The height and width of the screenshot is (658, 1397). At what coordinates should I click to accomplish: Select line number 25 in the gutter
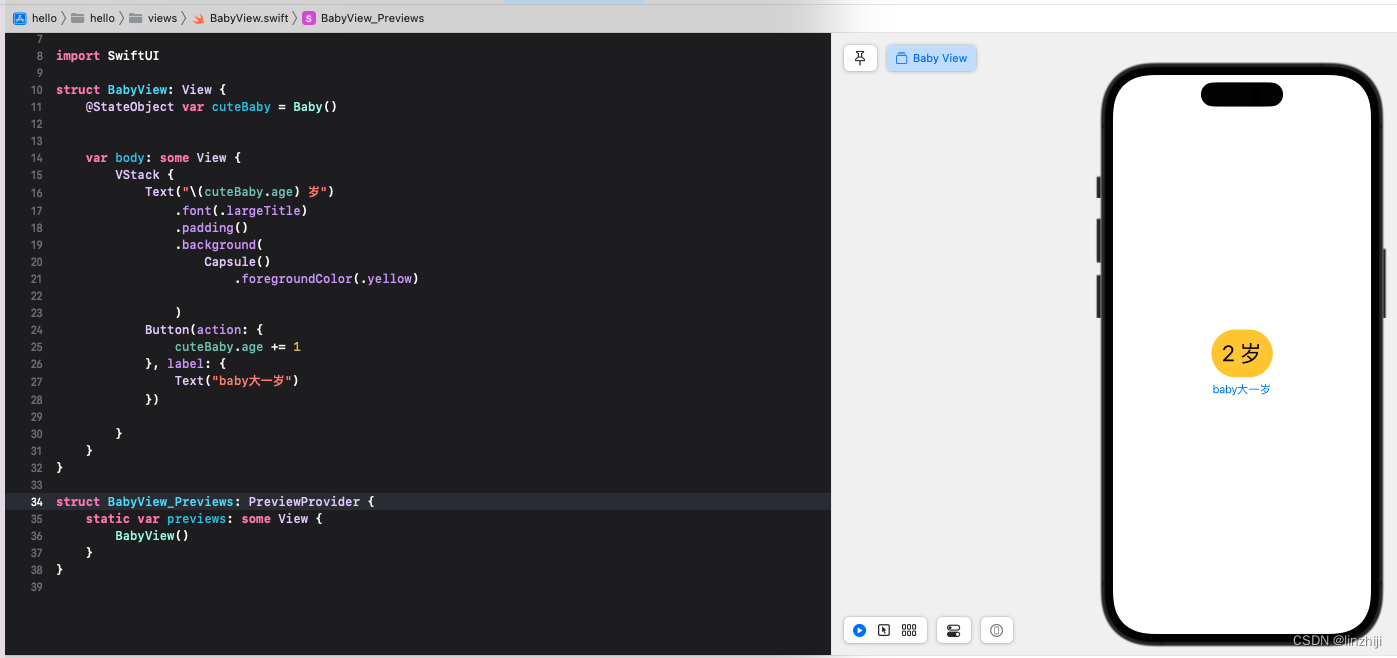(36, 346)
